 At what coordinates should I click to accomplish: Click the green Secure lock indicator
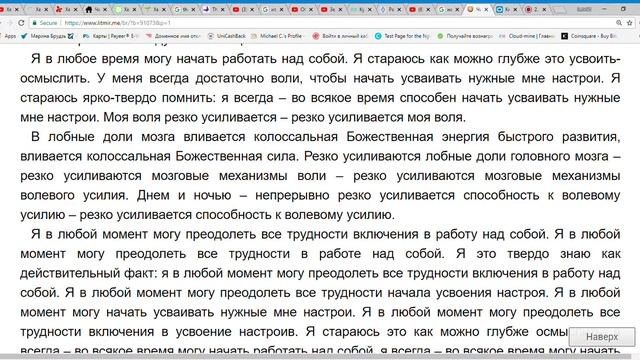click(x=44, y=23)
